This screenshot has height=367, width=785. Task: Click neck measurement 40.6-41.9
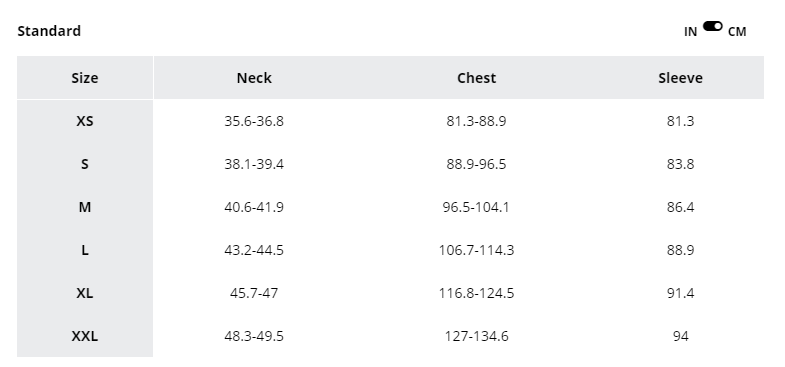click(x=254, y=207)
